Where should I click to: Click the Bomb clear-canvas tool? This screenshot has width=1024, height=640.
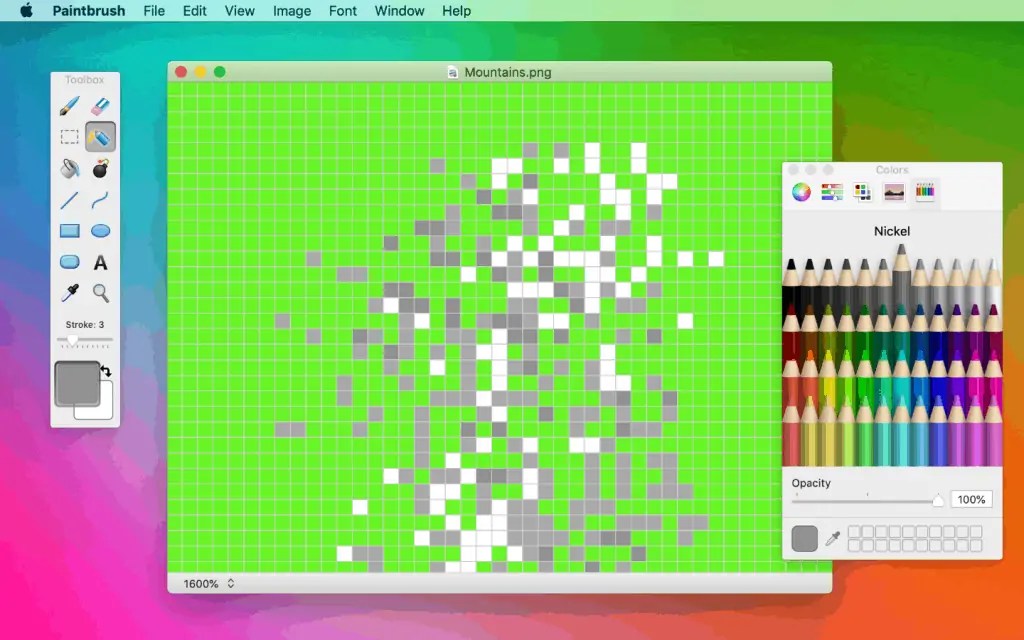tap(101, 168)
